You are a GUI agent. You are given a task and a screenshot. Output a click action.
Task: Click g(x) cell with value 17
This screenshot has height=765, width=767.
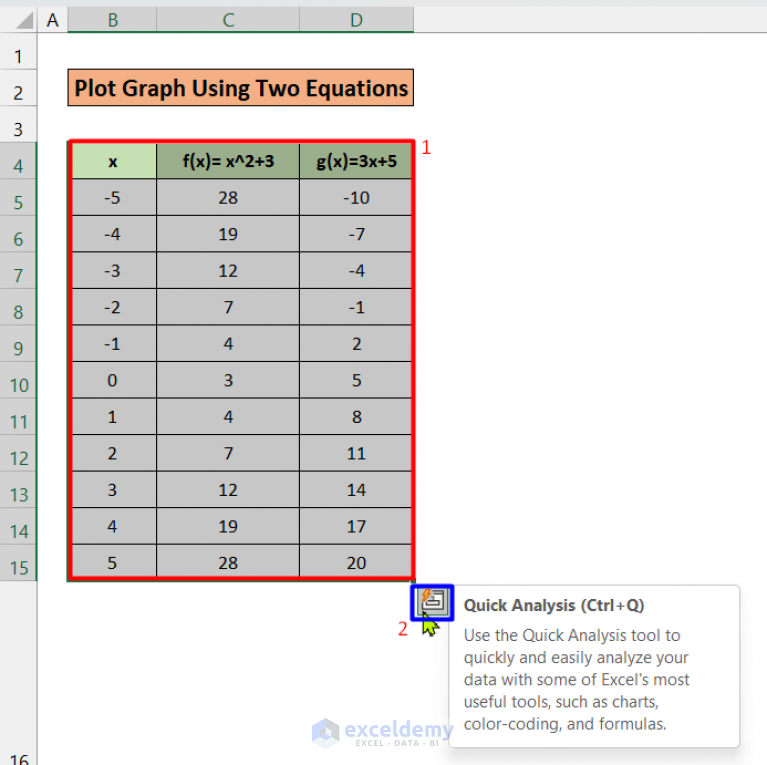356,526
